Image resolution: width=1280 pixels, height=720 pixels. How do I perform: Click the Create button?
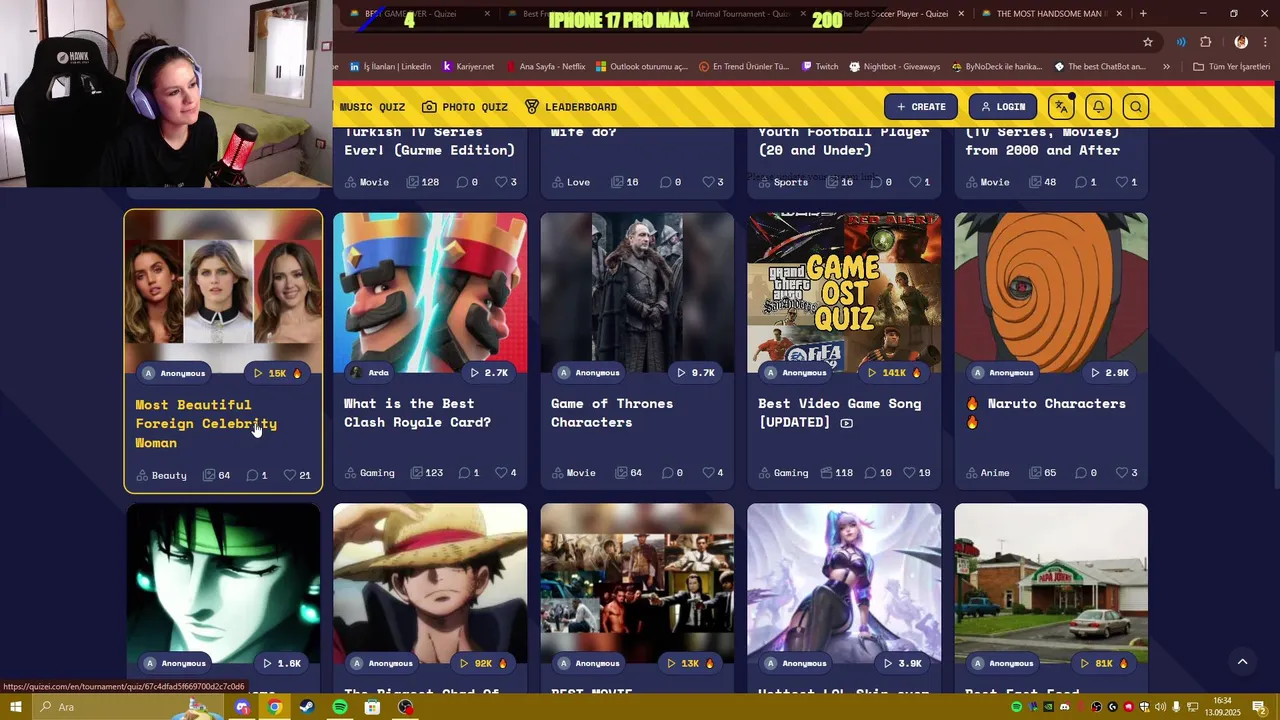[x=921, y=107]
